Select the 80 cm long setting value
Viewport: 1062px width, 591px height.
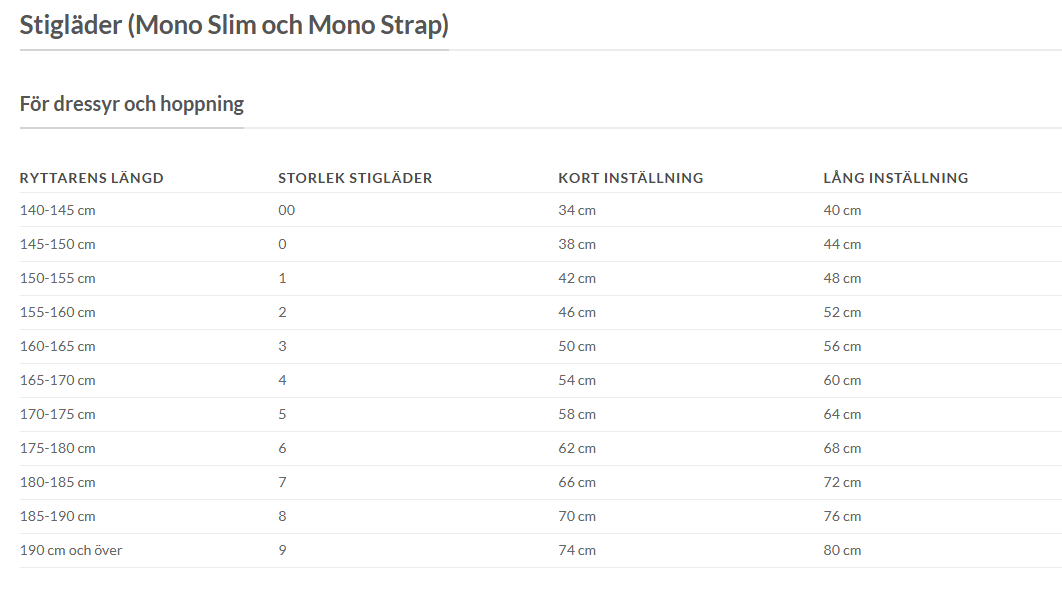click(x=842, y=550)
